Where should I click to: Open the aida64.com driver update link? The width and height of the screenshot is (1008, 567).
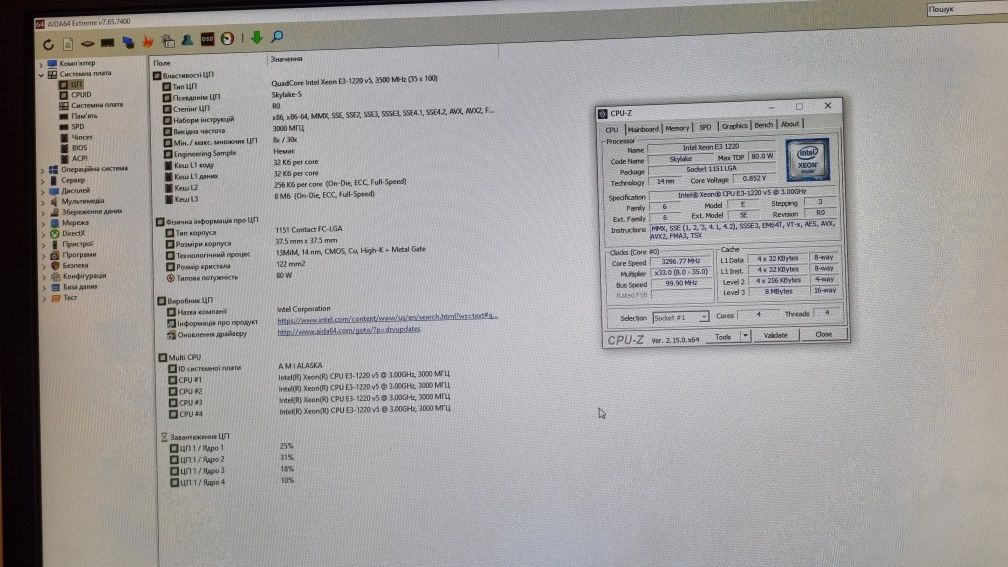pos(348,330)
